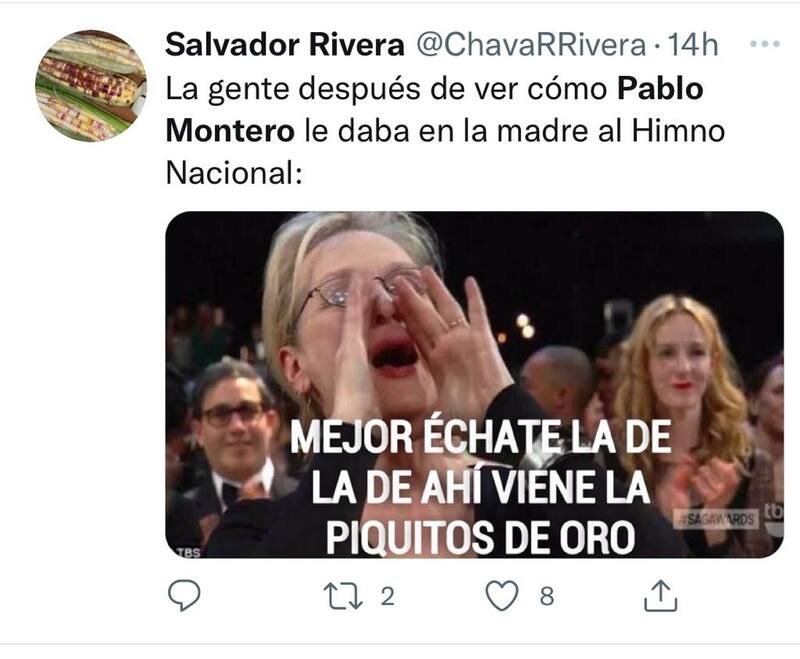Click the tweet text mentioning Himno Nacional
Screen dimensions: 800x659
pyautogui.click(x=445, y=131)
